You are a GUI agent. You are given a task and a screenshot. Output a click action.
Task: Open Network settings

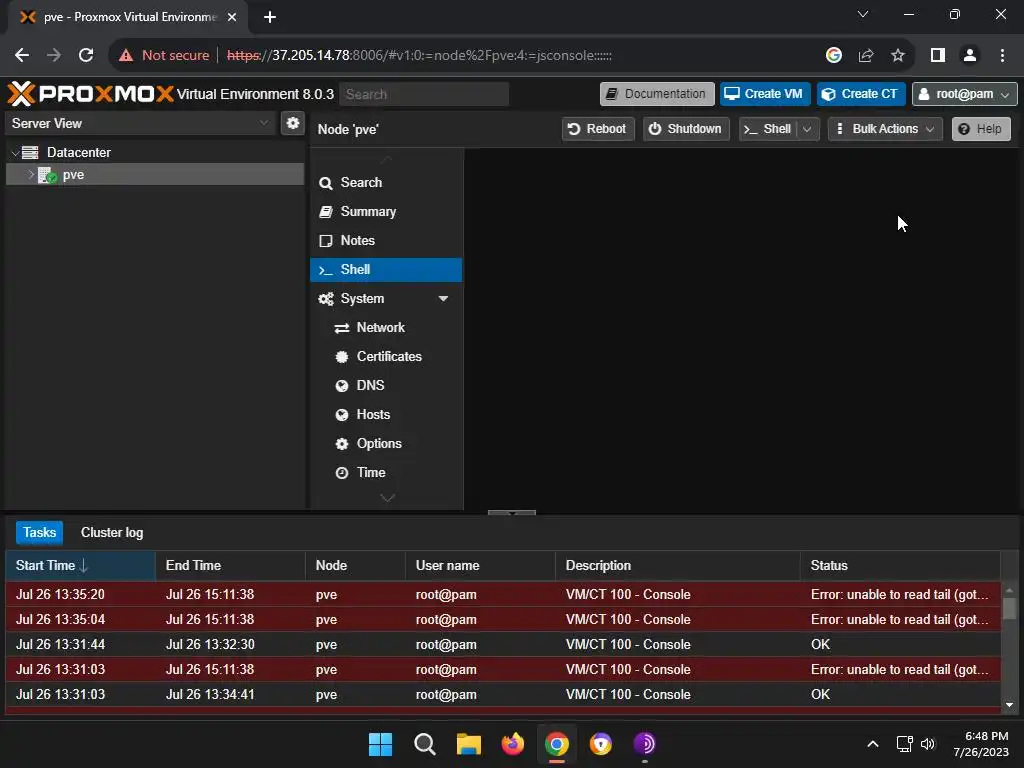[387, 327]
